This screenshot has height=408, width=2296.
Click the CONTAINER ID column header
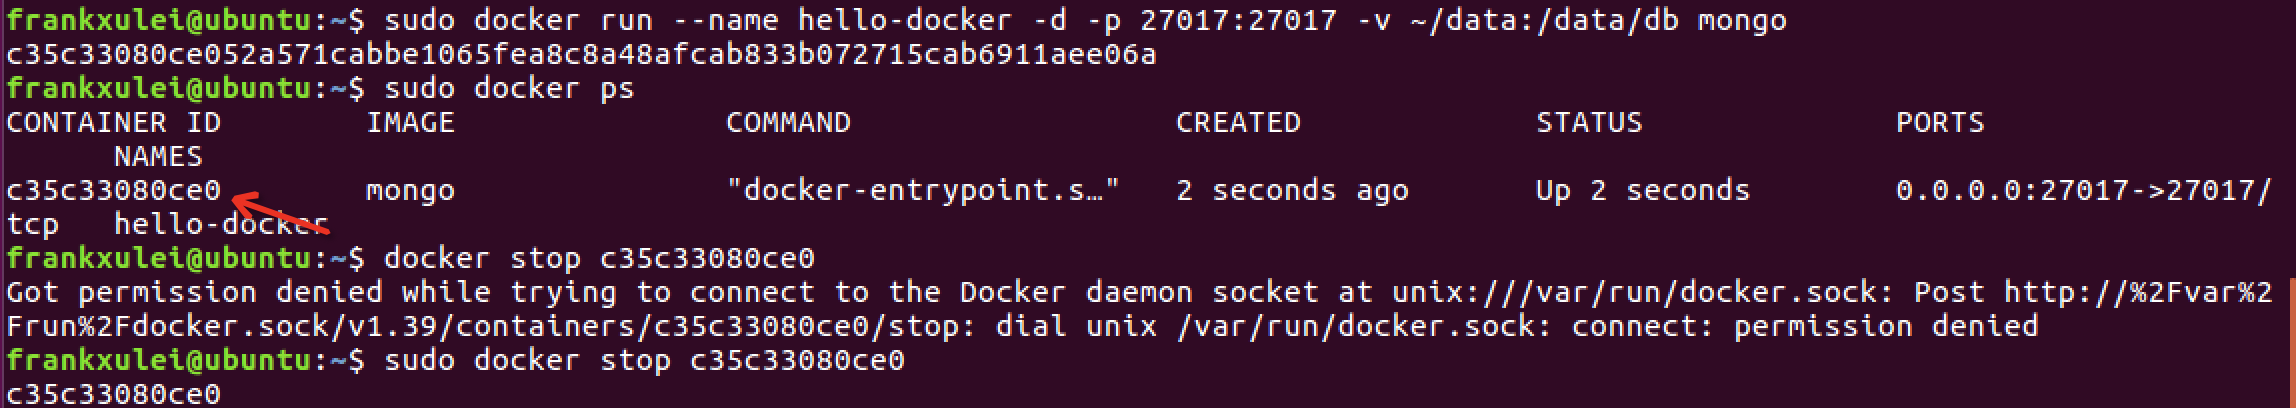click(x=113, y=123)
